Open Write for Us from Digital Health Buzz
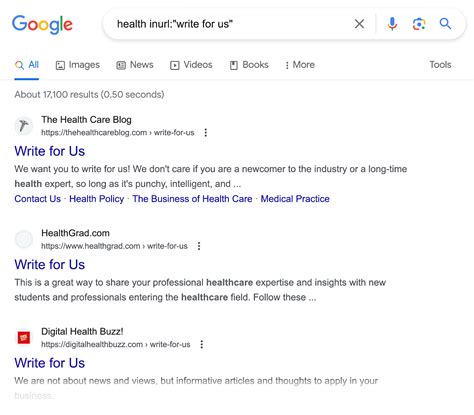474x415 pixels. coord(50,363)
